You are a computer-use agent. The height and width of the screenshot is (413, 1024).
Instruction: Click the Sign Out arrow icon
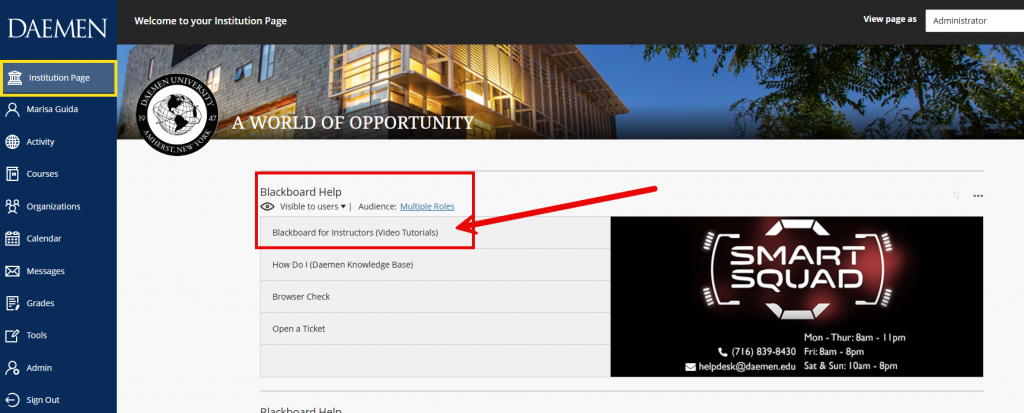coord(12,400)
